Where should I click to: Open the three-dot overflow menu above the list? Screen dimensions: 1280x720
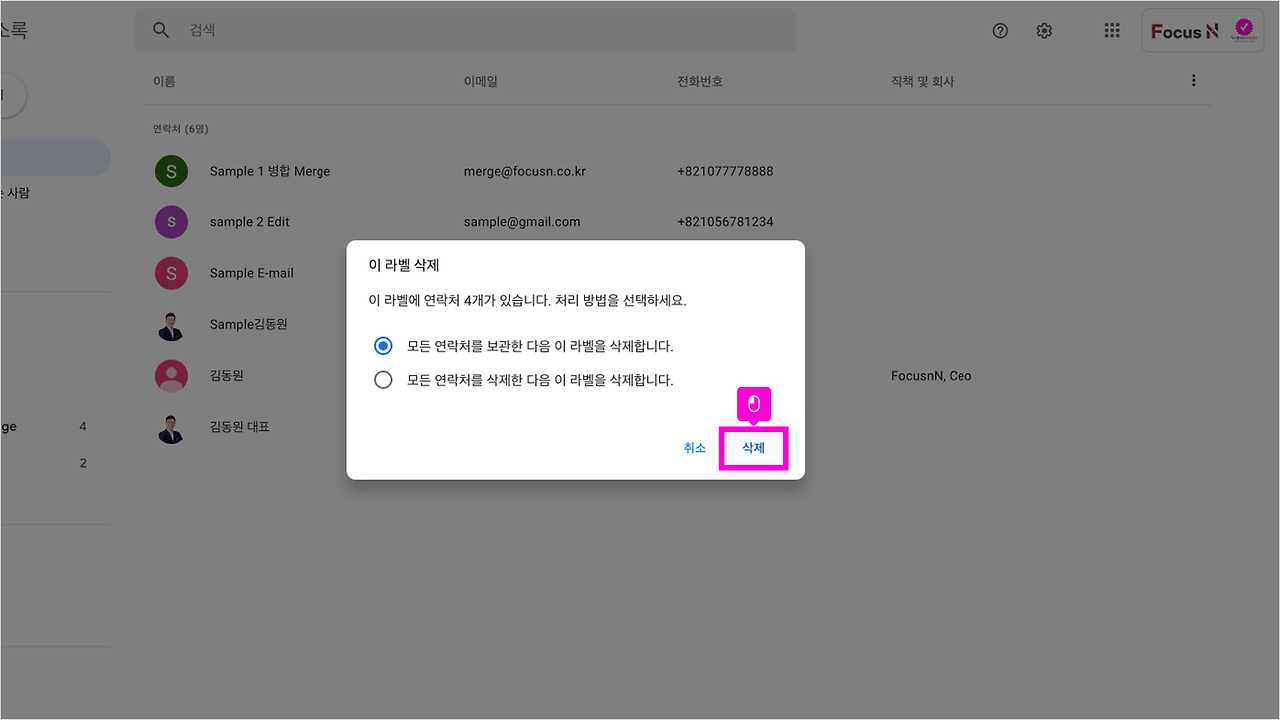pyautogui.click(x=1193, y=80)
